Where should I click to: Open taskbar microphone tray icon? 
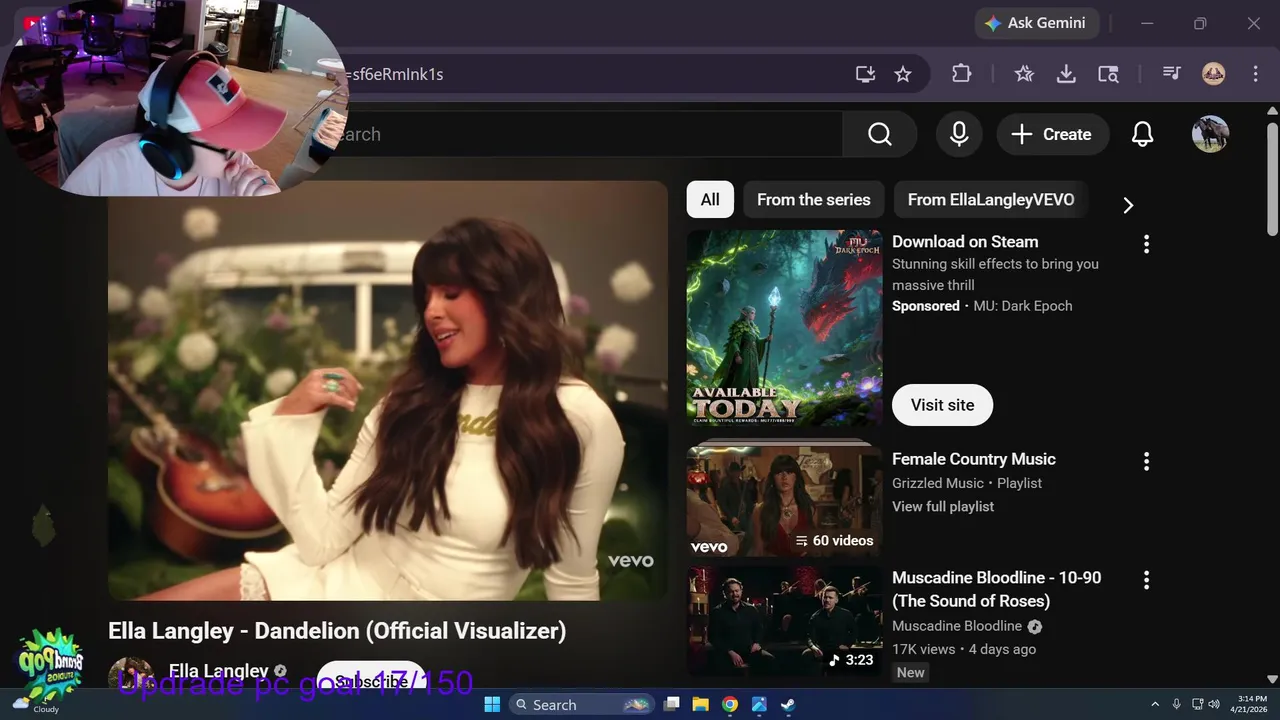point(1176,704)
